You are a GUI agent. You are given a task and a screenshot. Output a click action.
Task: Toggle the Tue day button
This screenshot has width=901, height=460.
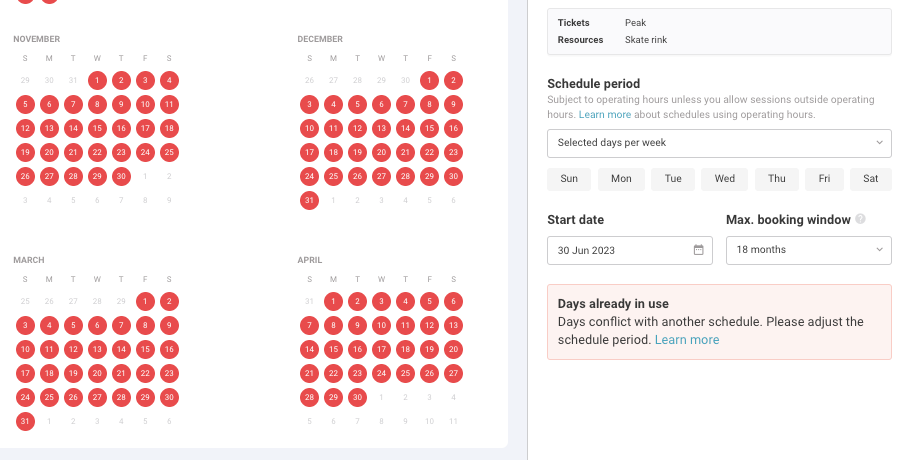click(673, 179)
